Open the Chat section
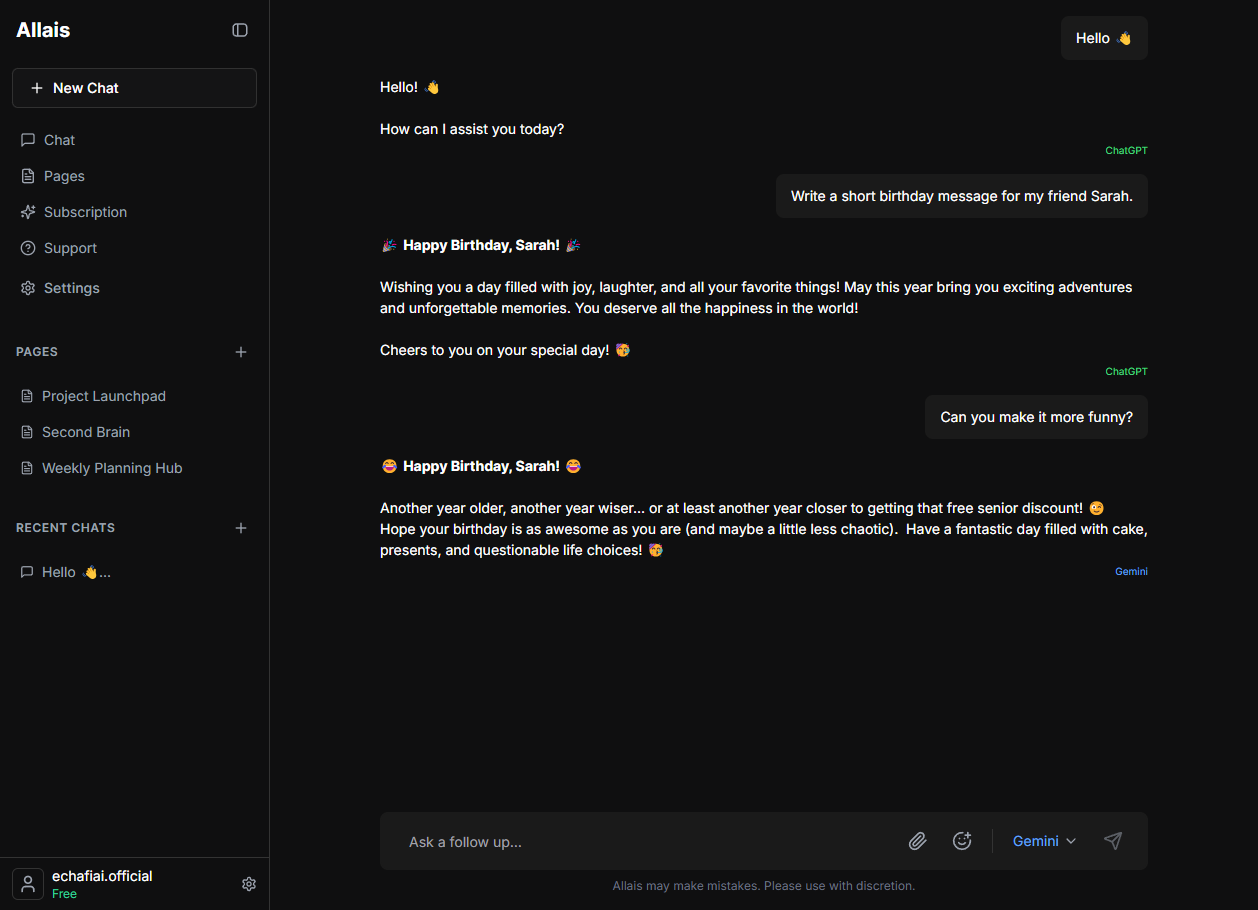The image size is (1258, 910). pyautogui.click(x=59, y=140)
